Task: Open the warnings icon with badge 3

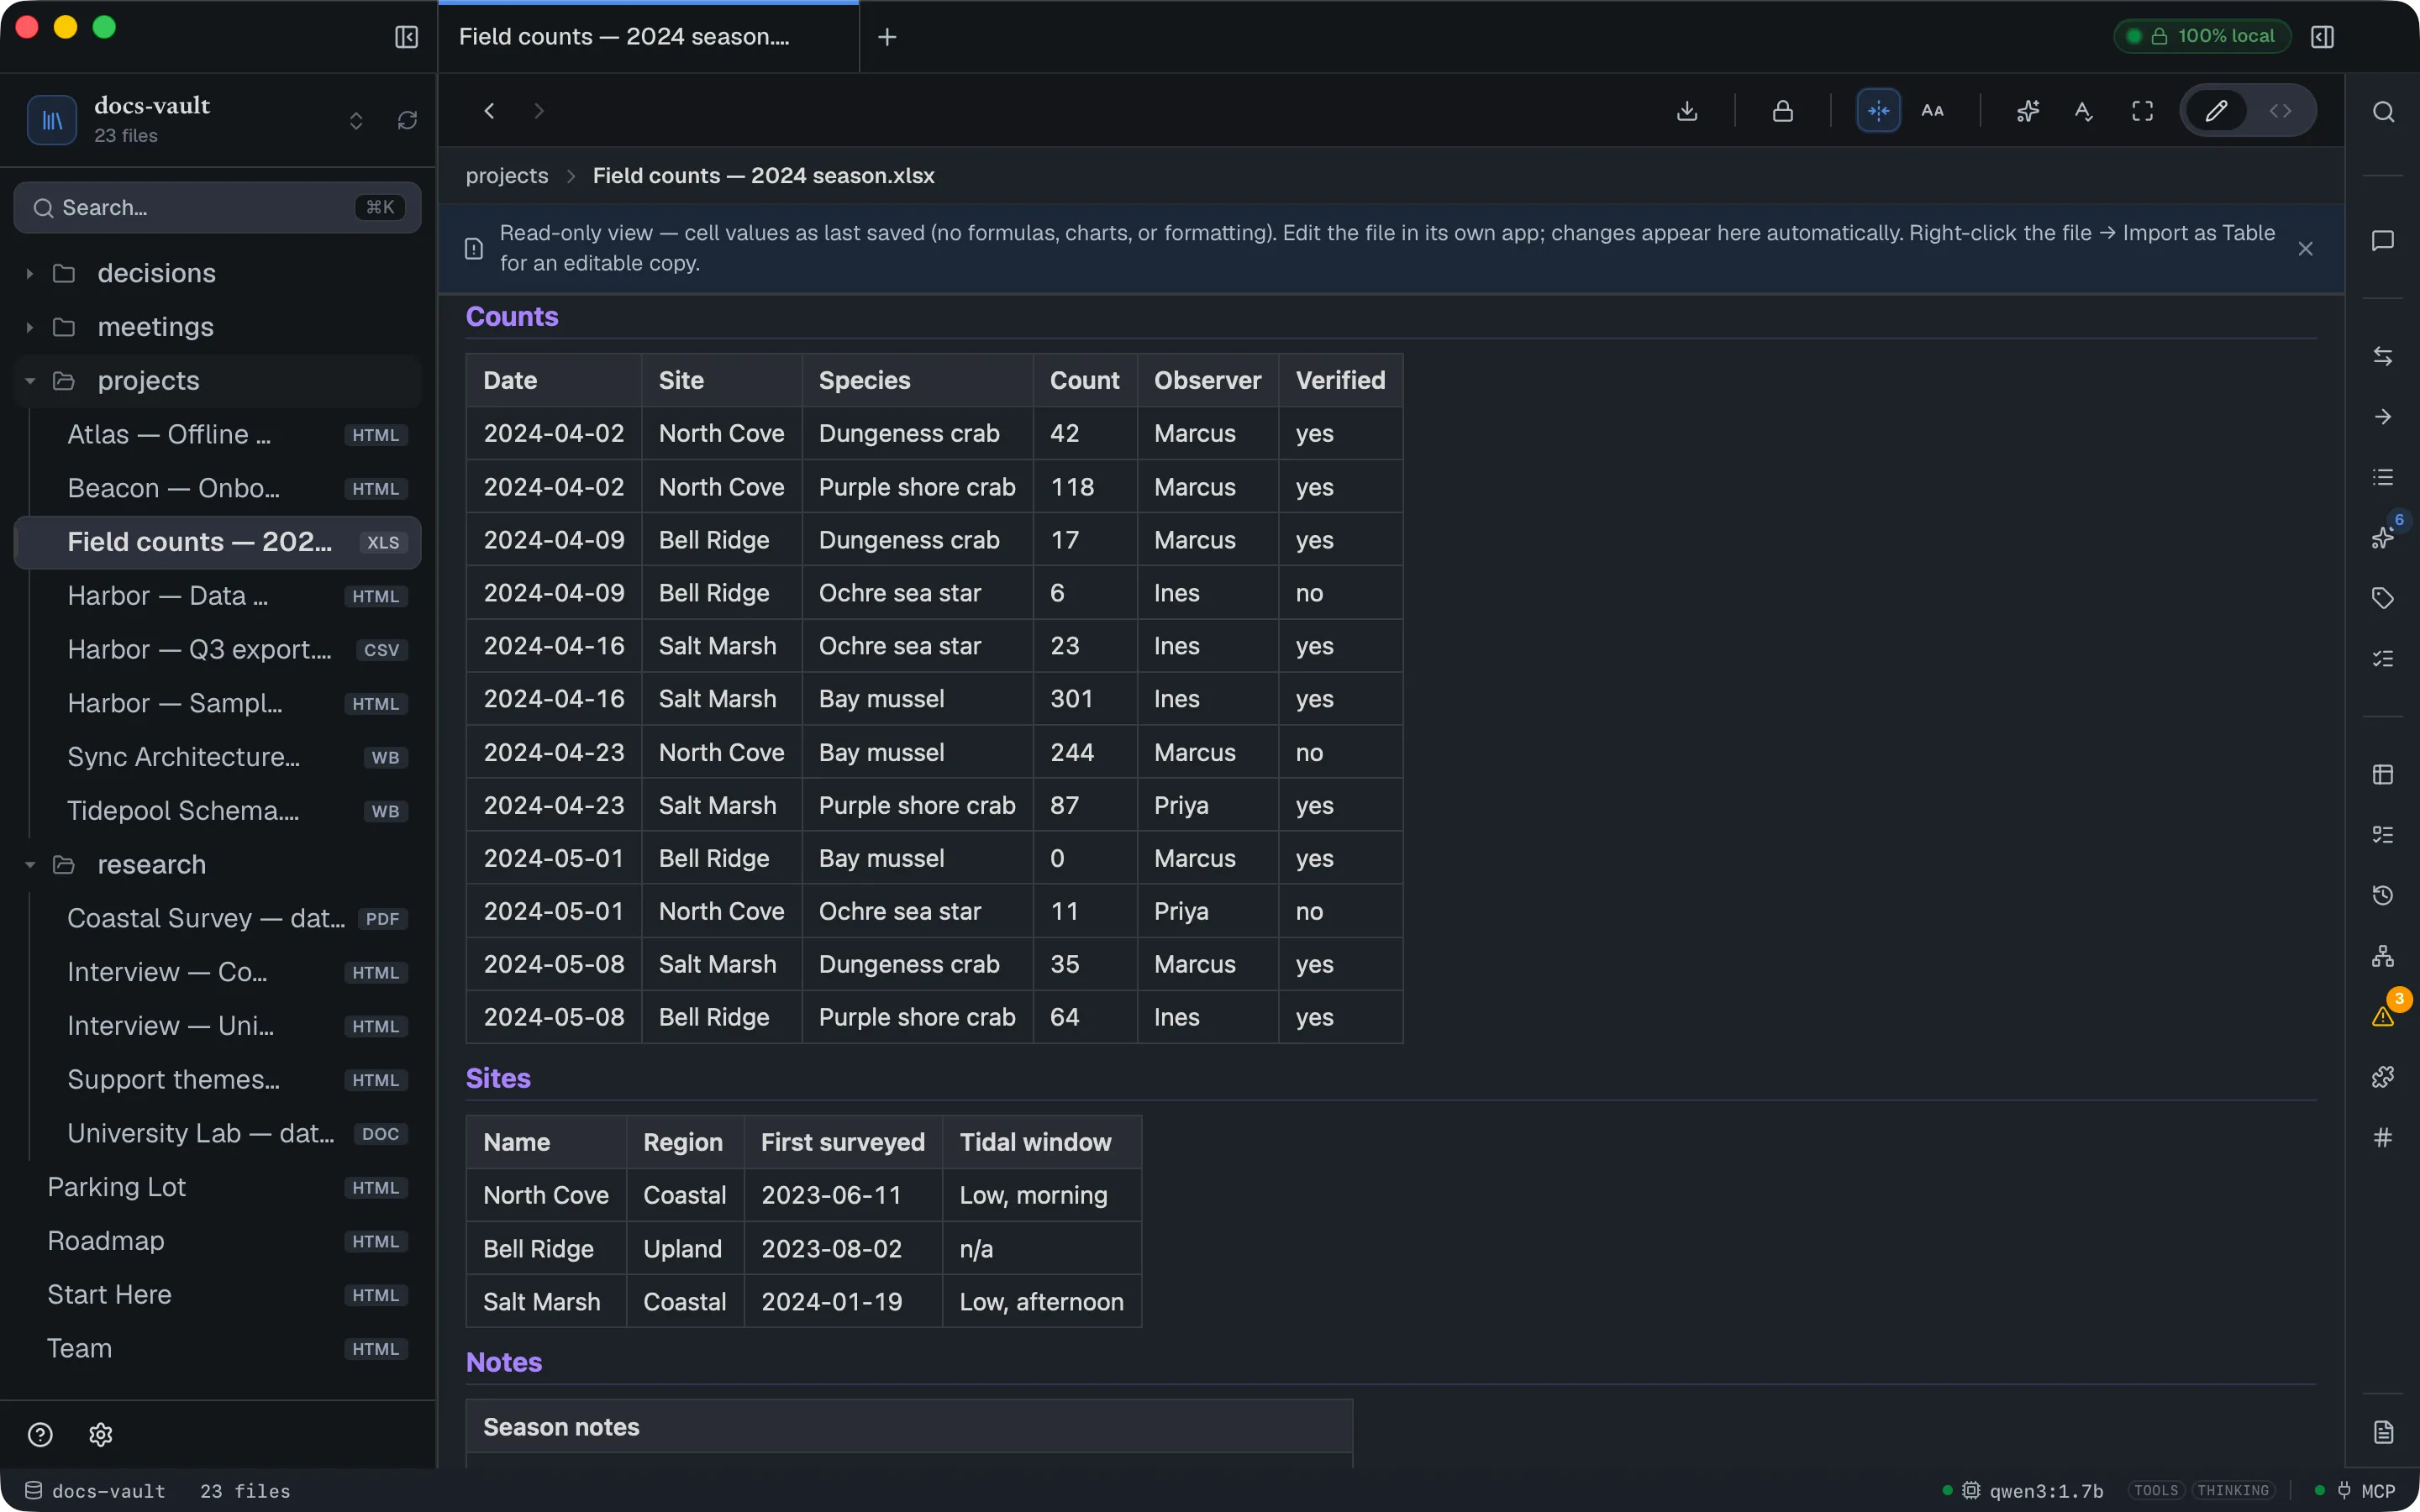Action: click(2383, 1016)
